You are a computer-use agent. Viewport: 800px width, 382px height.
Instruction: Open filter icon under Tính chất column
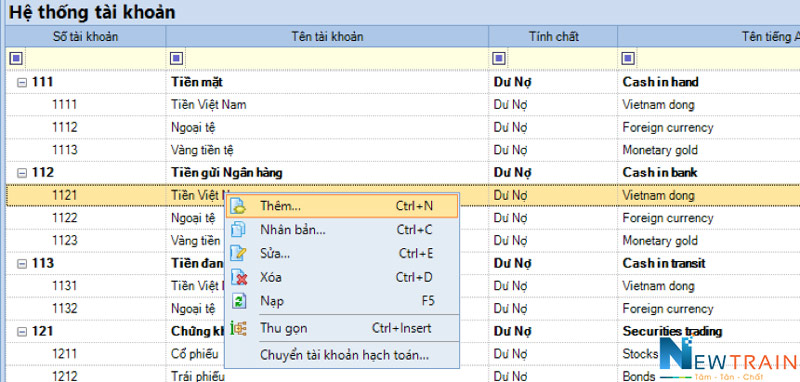pos(498,59)
